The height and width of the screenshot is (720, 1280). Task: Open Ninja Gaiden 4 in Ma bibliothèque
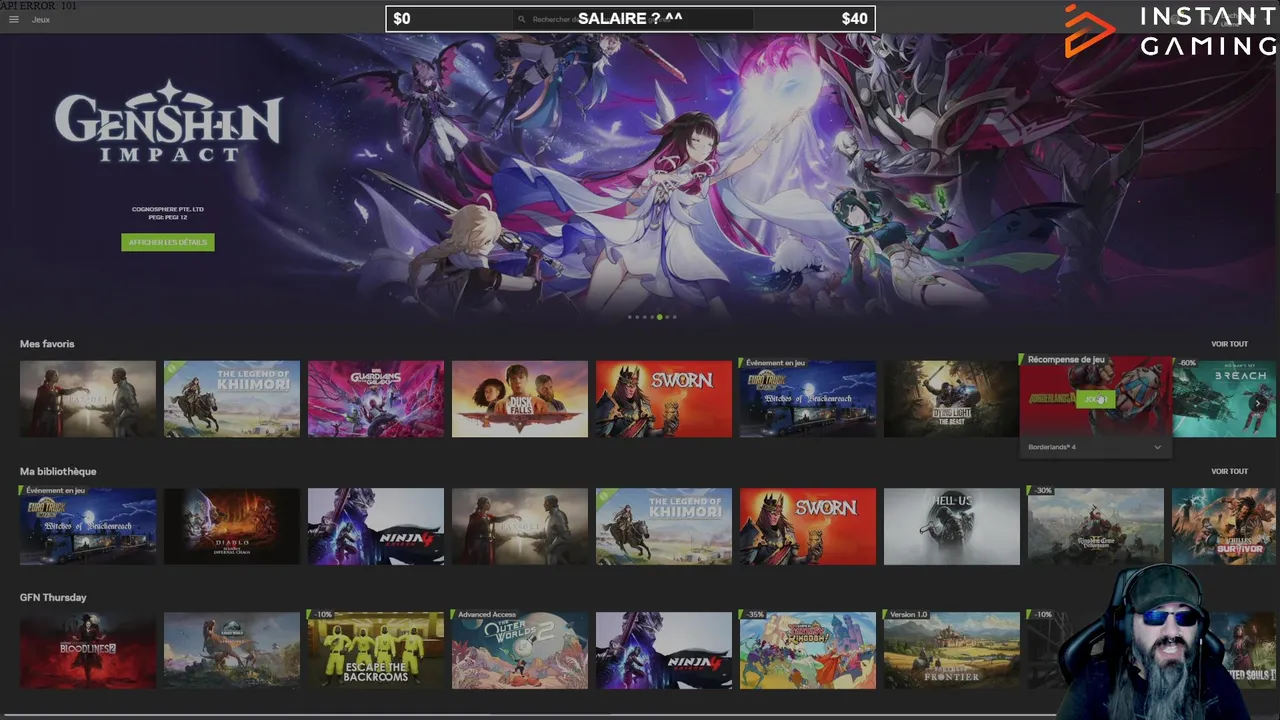pos(376,526)
